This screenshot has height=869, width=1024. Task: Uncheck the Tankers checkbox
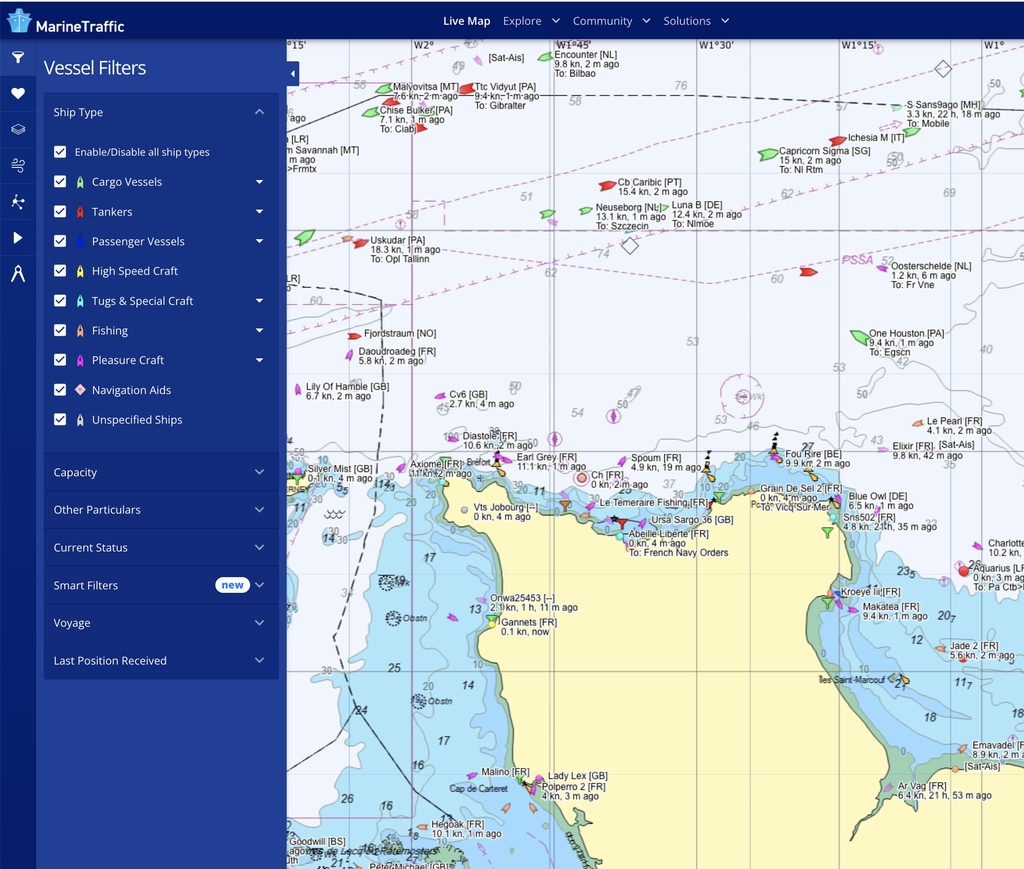coord(60,212)
